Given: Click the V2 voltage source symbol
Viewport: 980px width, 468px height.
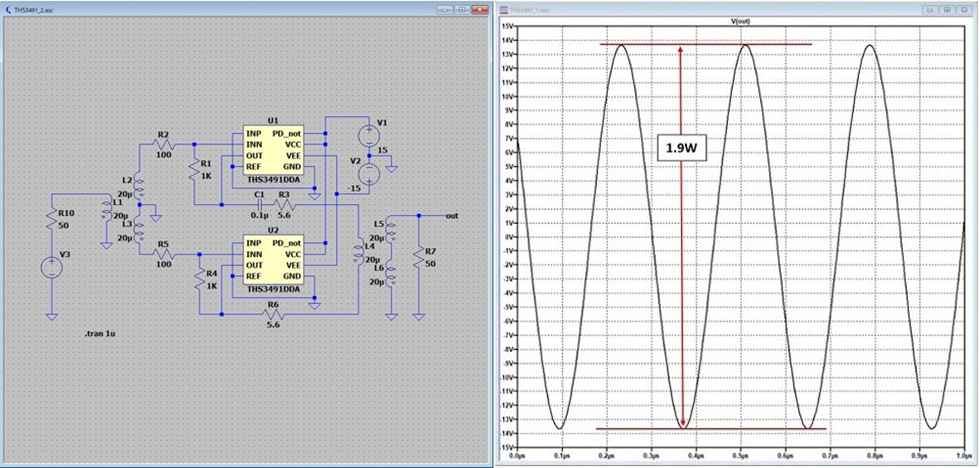Looking at the screenshot, I should [x=368, y=174].
